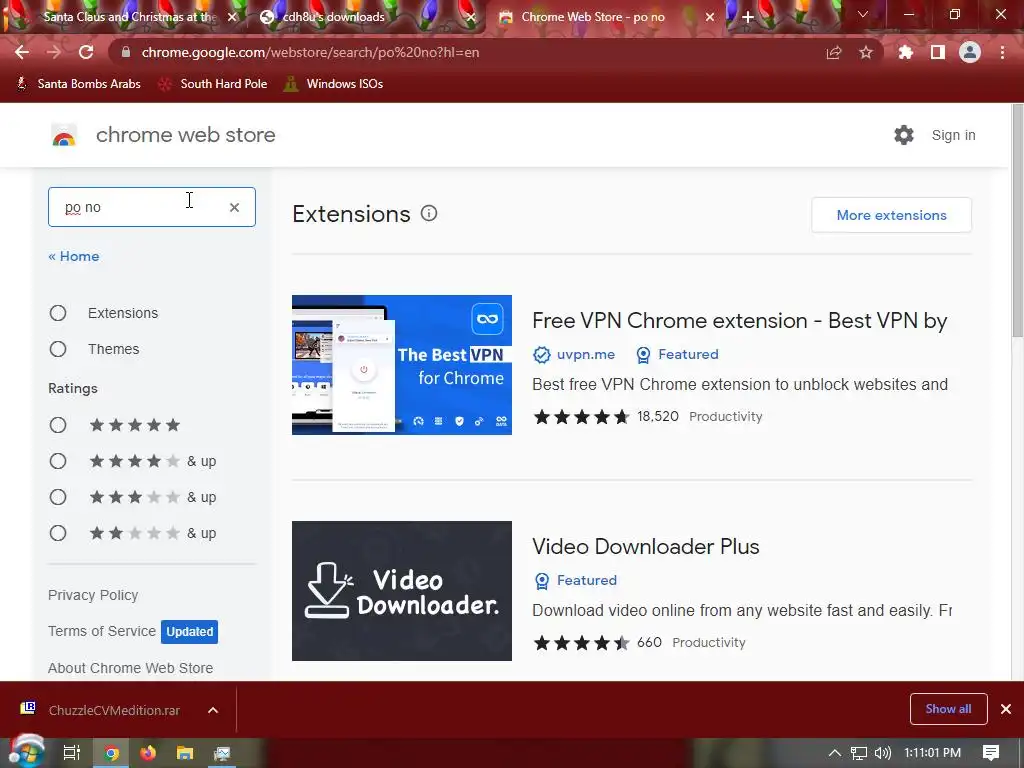Open the volume control in the tray

tap(883, 753)
